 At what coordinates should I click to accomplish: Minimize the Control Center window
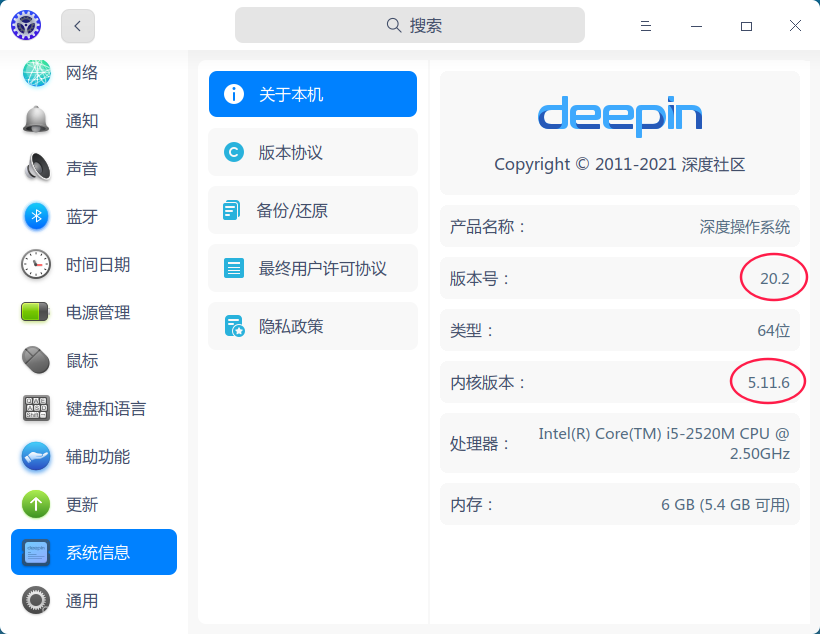click(696, 26)
